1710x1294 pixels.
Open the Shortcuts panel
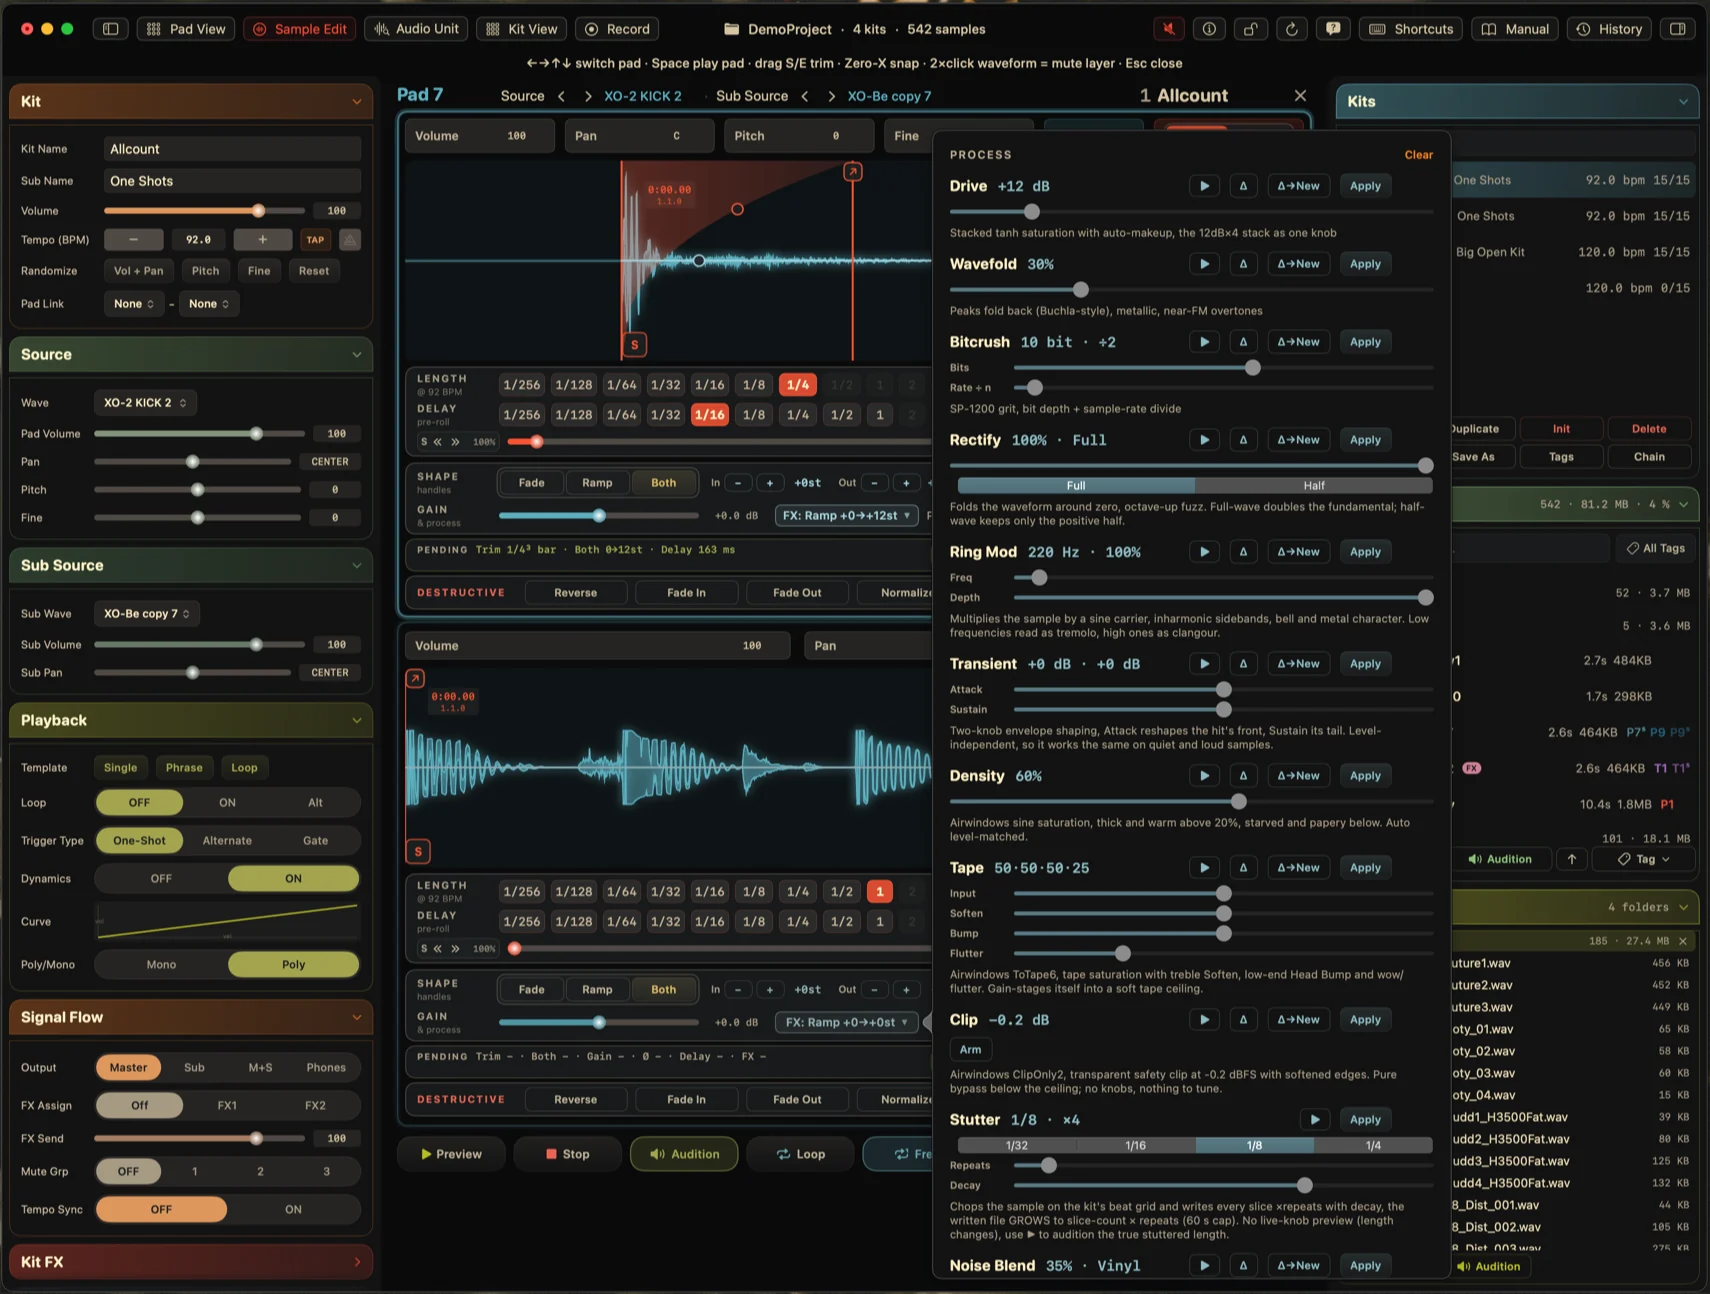click(1411, 29)
